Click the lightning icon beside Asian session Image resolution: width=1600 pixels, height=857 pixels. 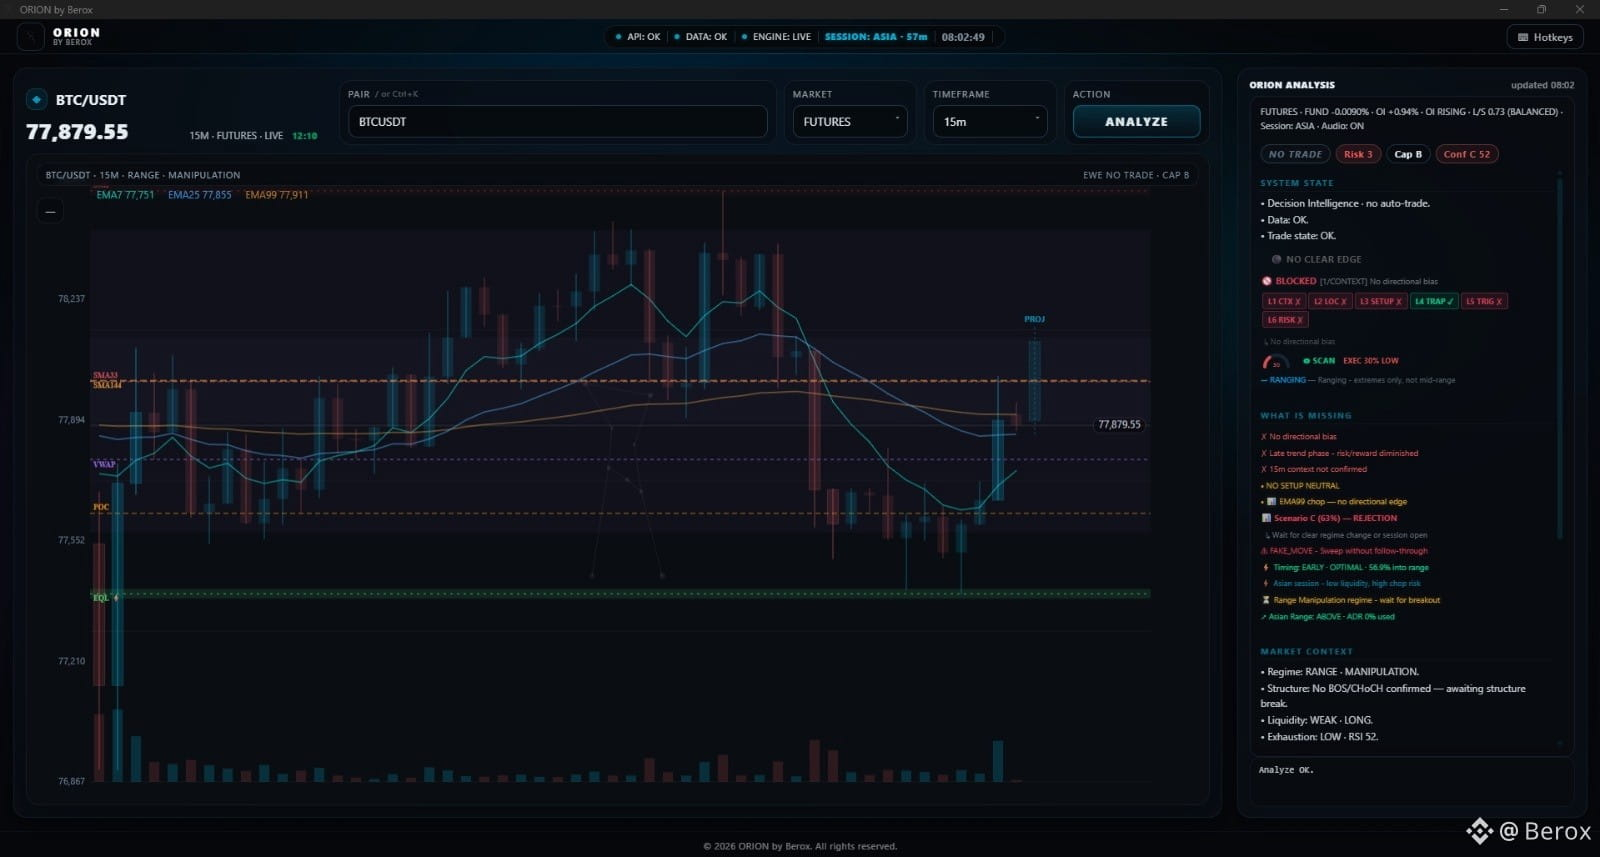coord(1266,583)
